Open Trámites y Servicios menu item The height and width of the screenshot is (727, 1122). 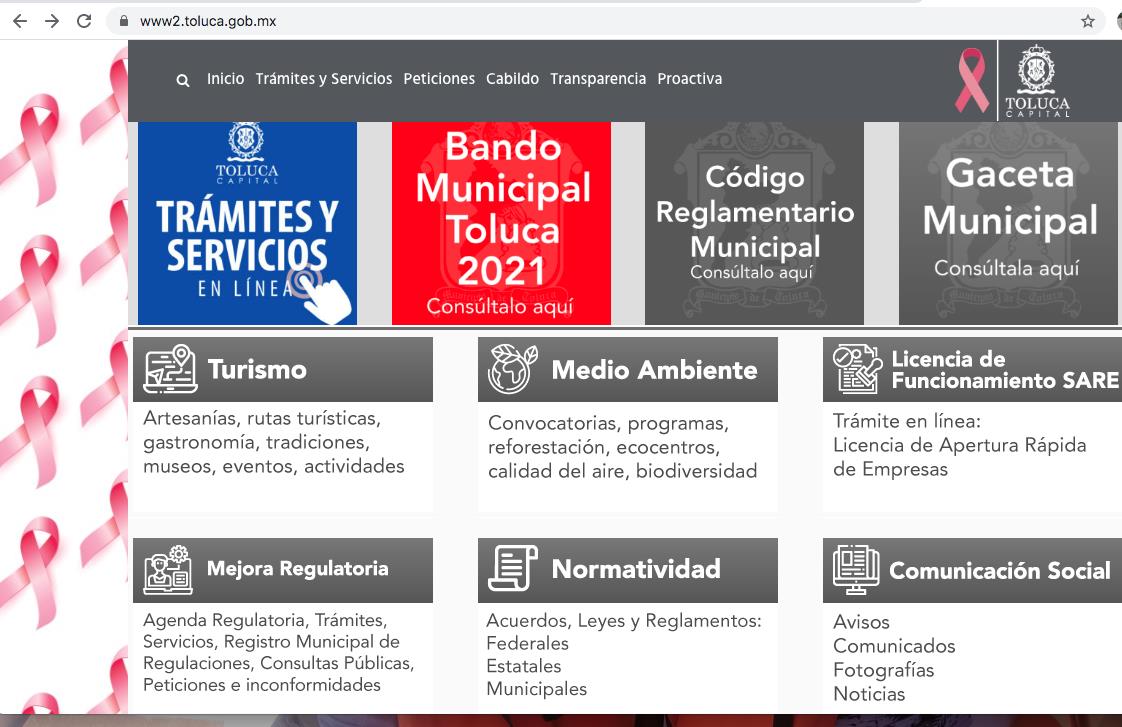click(x=323, y=79)
